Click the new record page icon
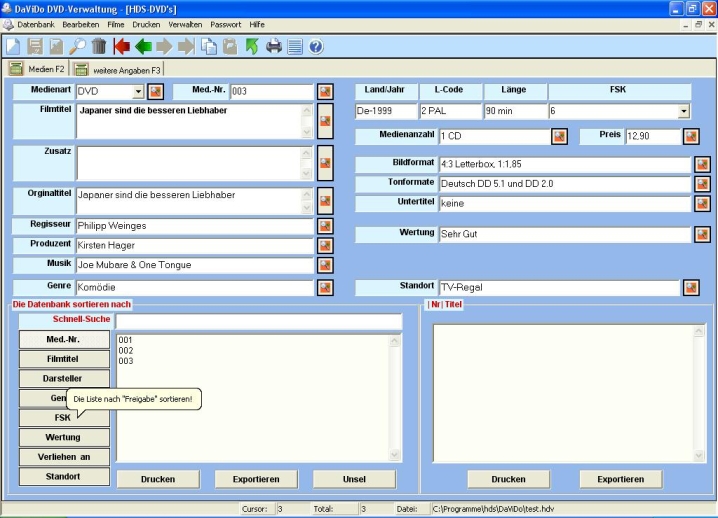Viewport: 718px width, 518px height. [x=13, y=46]
